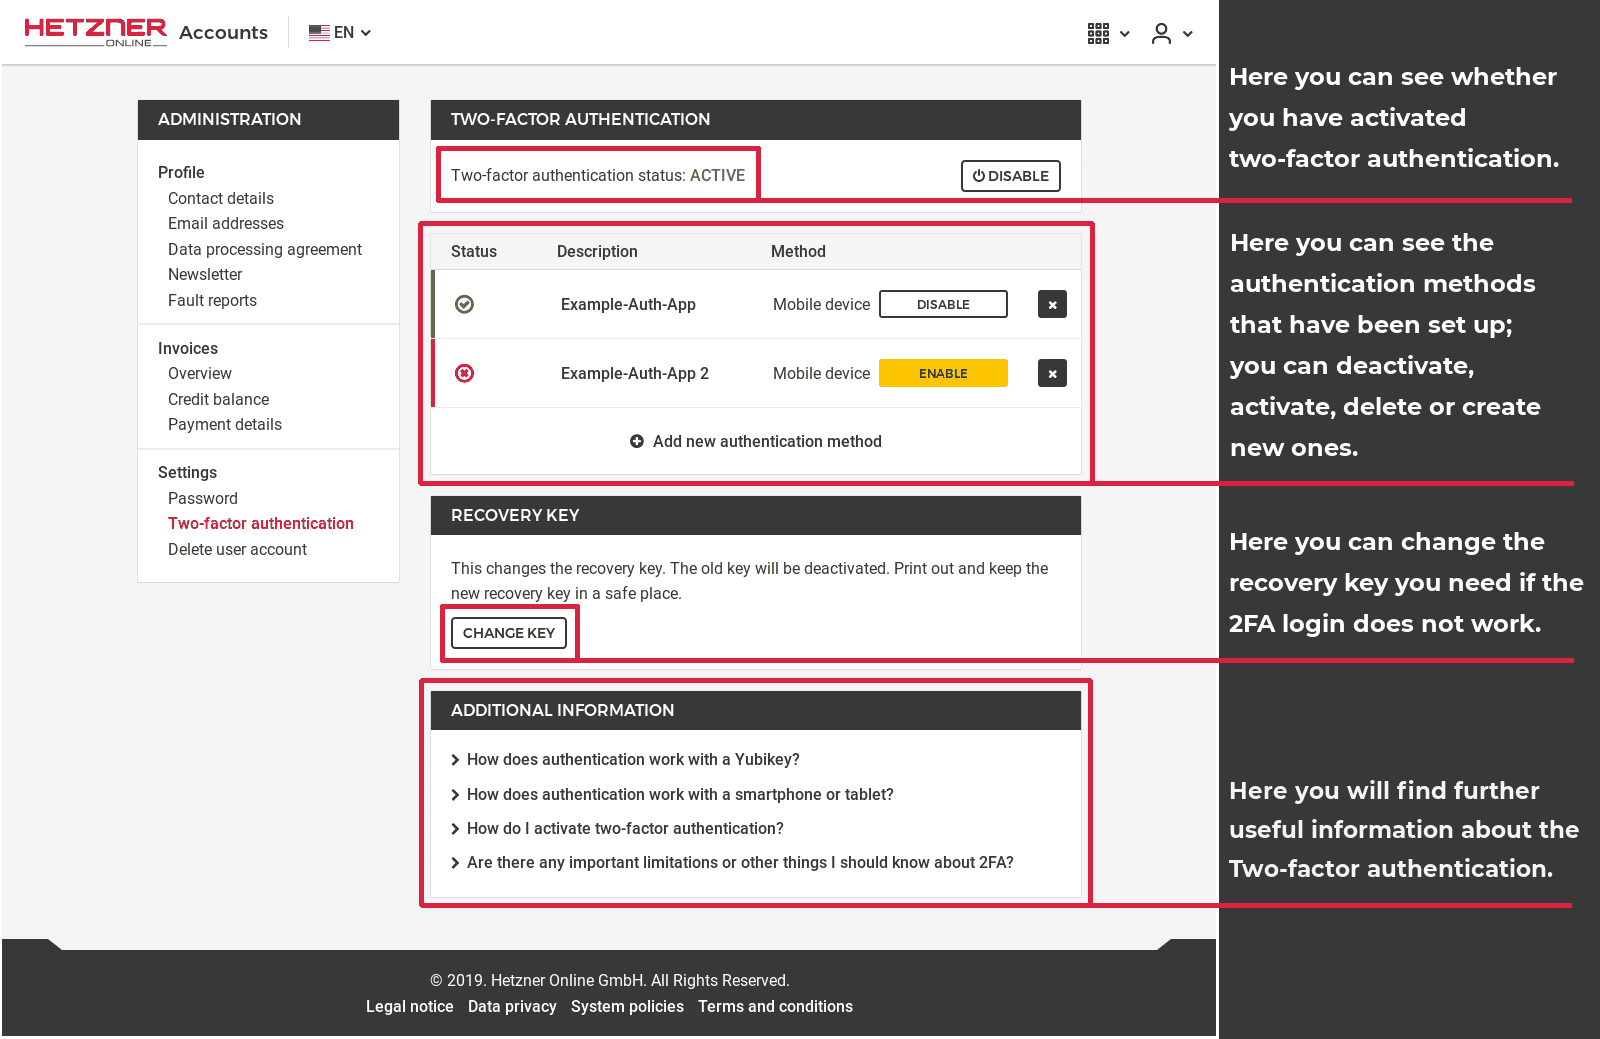The height and width of the screenshot is (1039, 1600).
Task: Click the user account icon
Action: (x=1160, y=33)
